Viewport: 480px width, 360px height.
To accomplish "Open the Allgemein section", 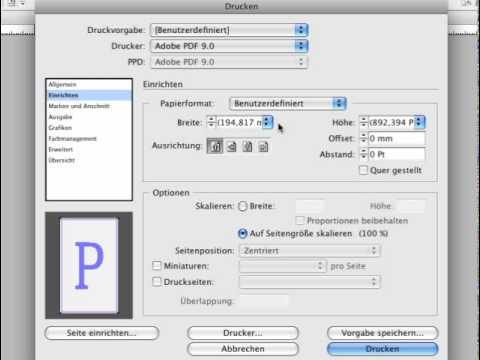I will click(x=89, y=84).
